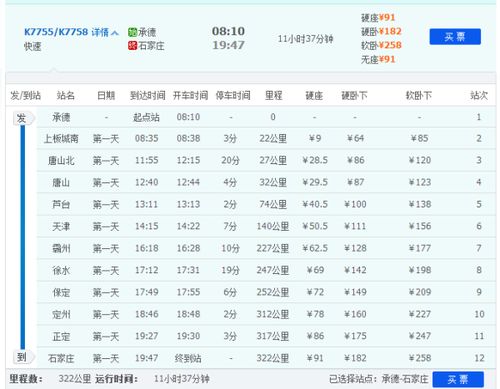Click the 里程 column header
The height and width of the screenshot is (389, 500).
point(274,96)
